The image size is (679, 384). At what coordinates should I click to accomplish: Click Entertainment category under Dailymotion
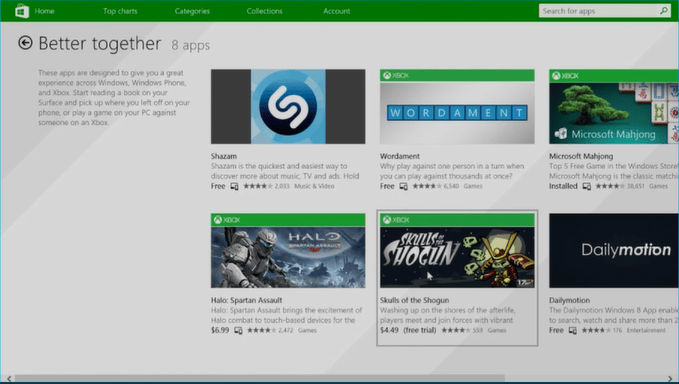click(x=646, y=330)
